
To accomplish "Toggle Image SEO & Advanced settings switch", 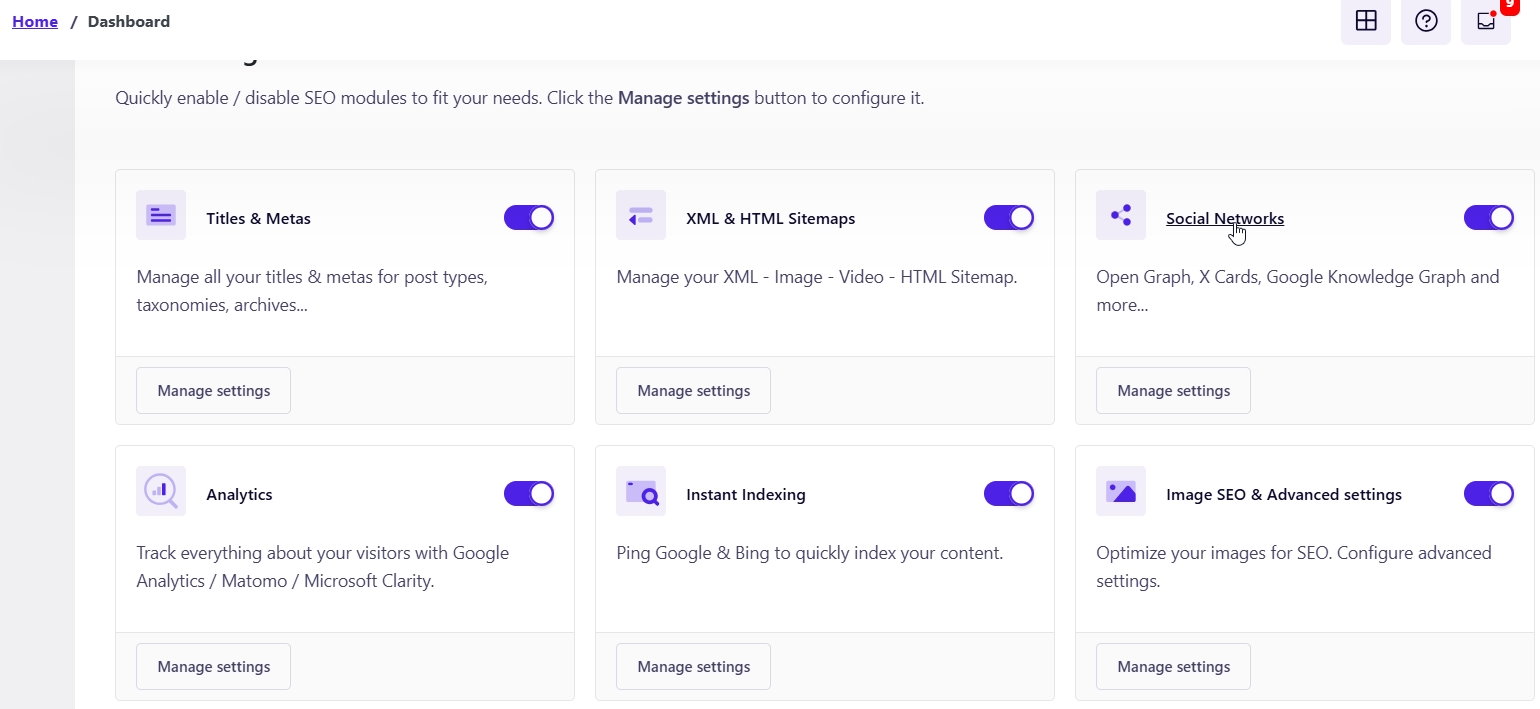I will point(1489,494).
